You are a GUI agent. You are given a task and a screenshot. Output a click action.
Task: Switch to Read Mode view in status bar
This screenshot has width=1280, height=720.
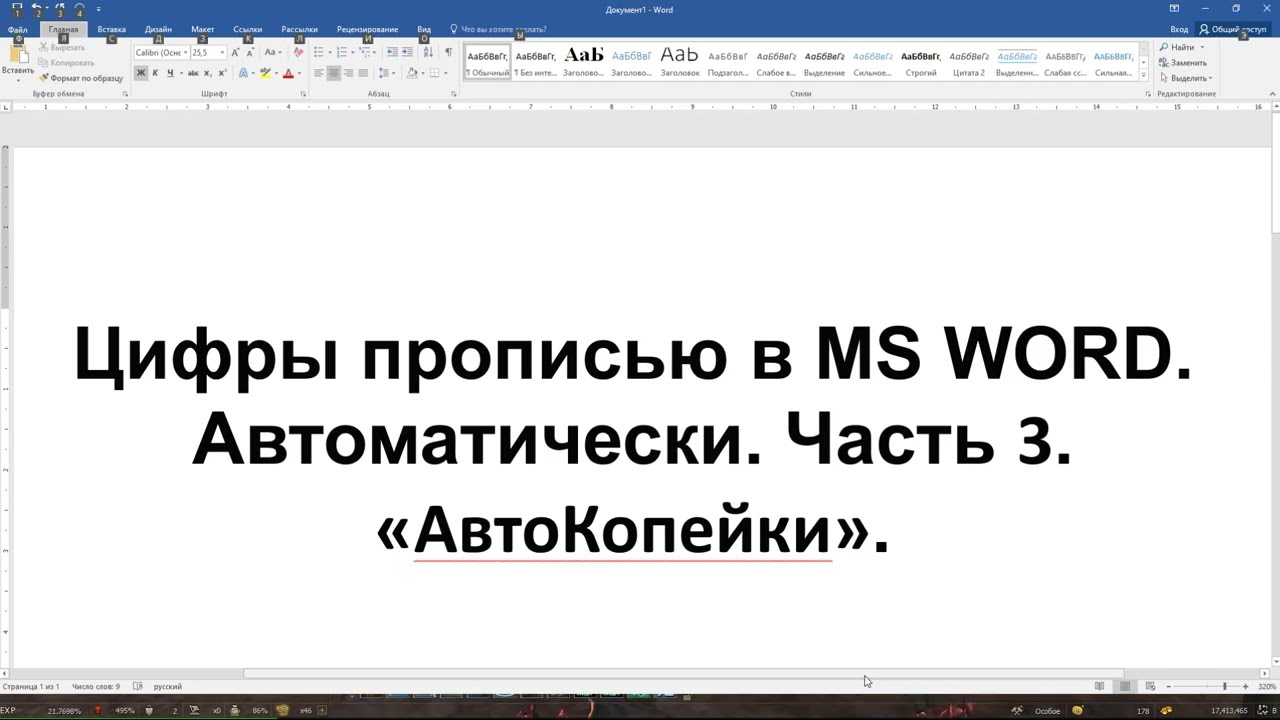(1100, 686)
